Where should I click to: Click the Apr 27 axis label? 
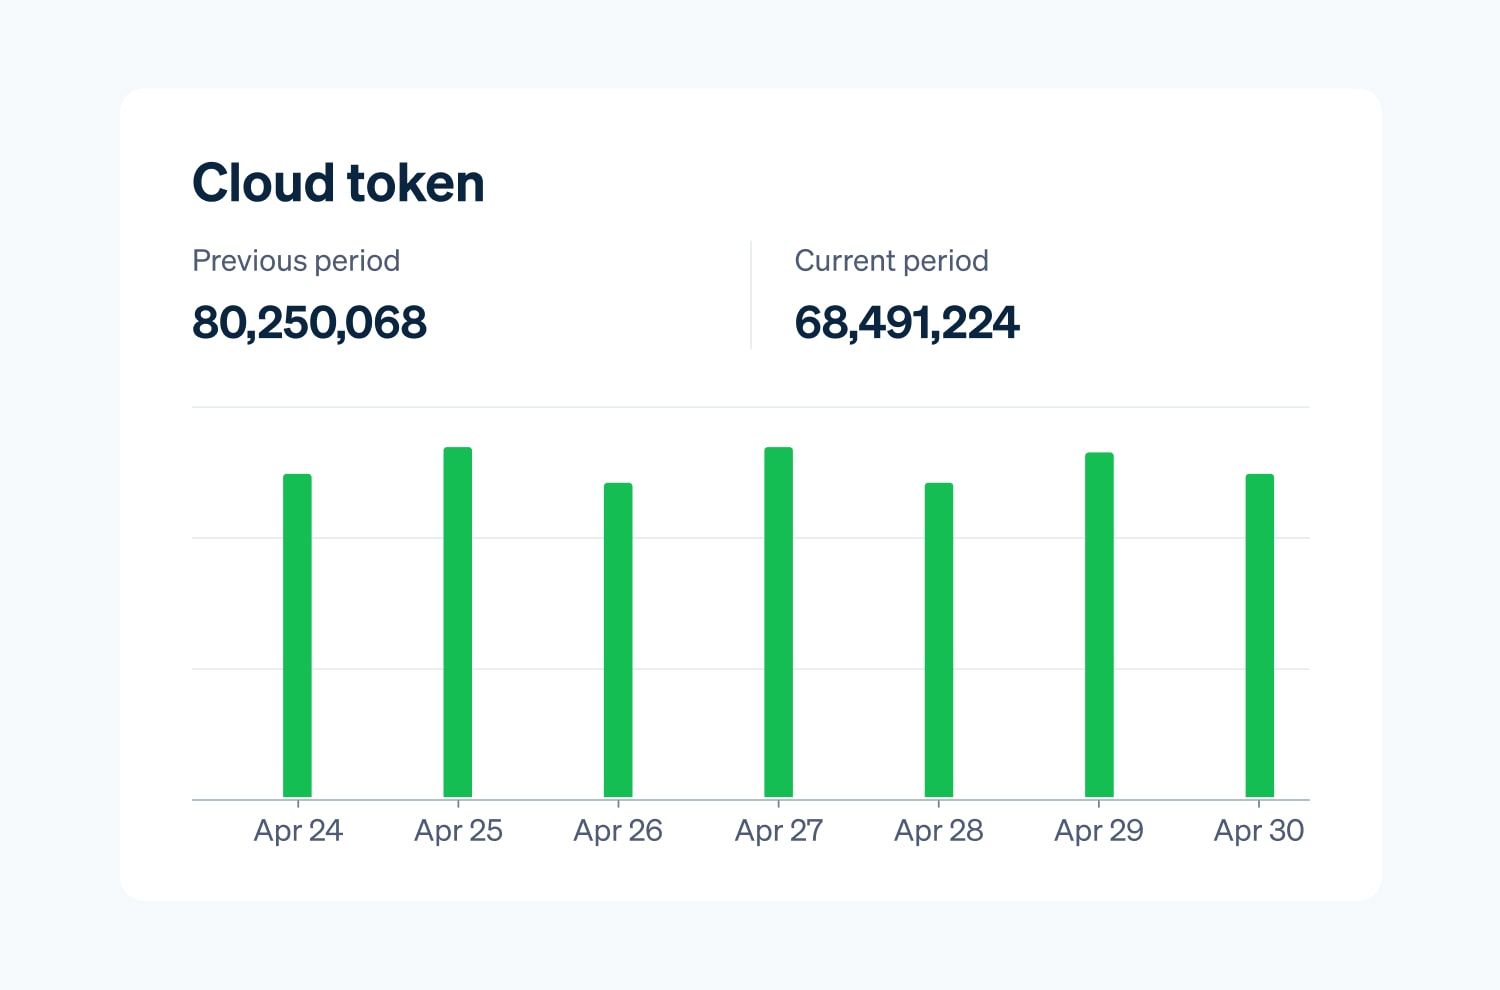coord(778,831)
